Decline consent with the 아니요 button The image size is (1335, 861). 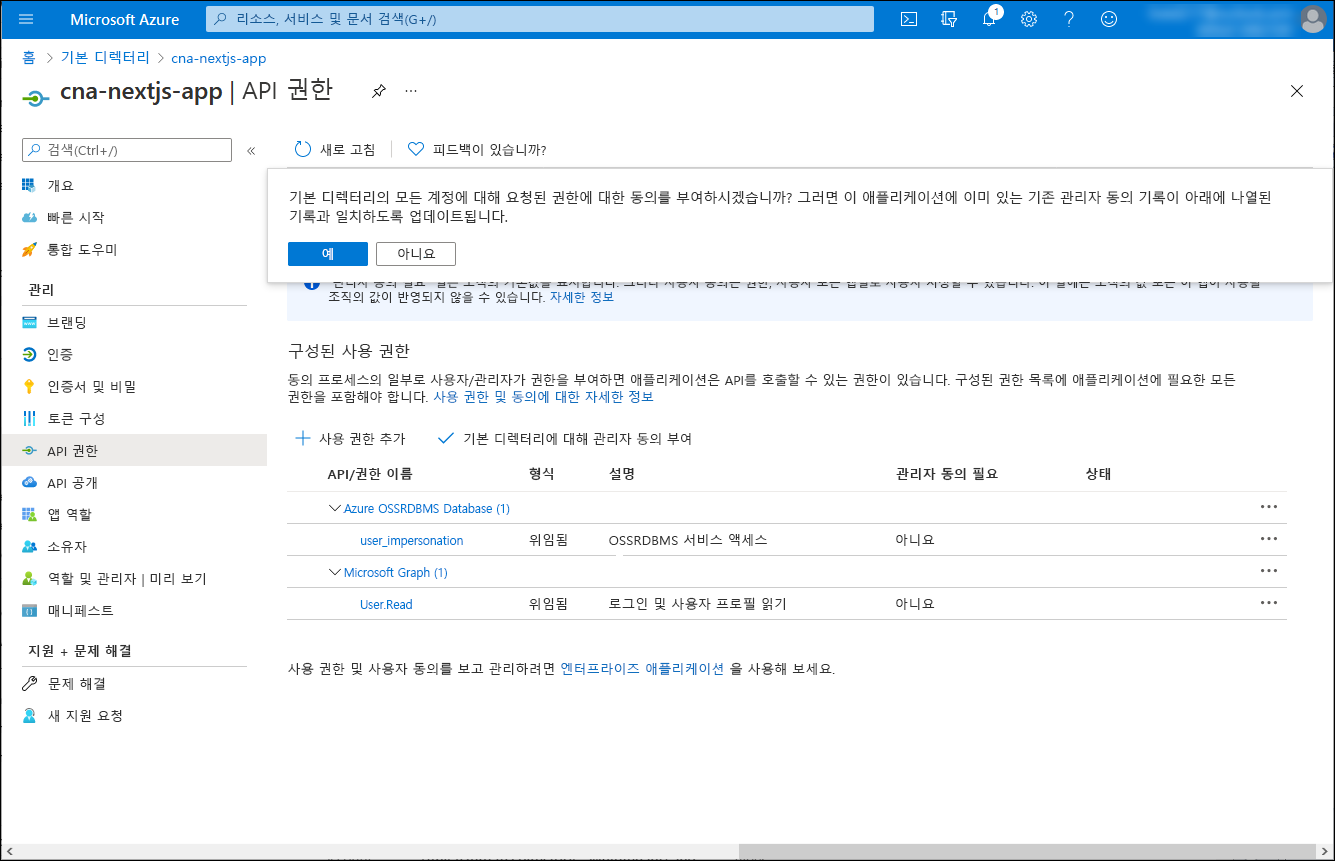(x=416, y=254)
